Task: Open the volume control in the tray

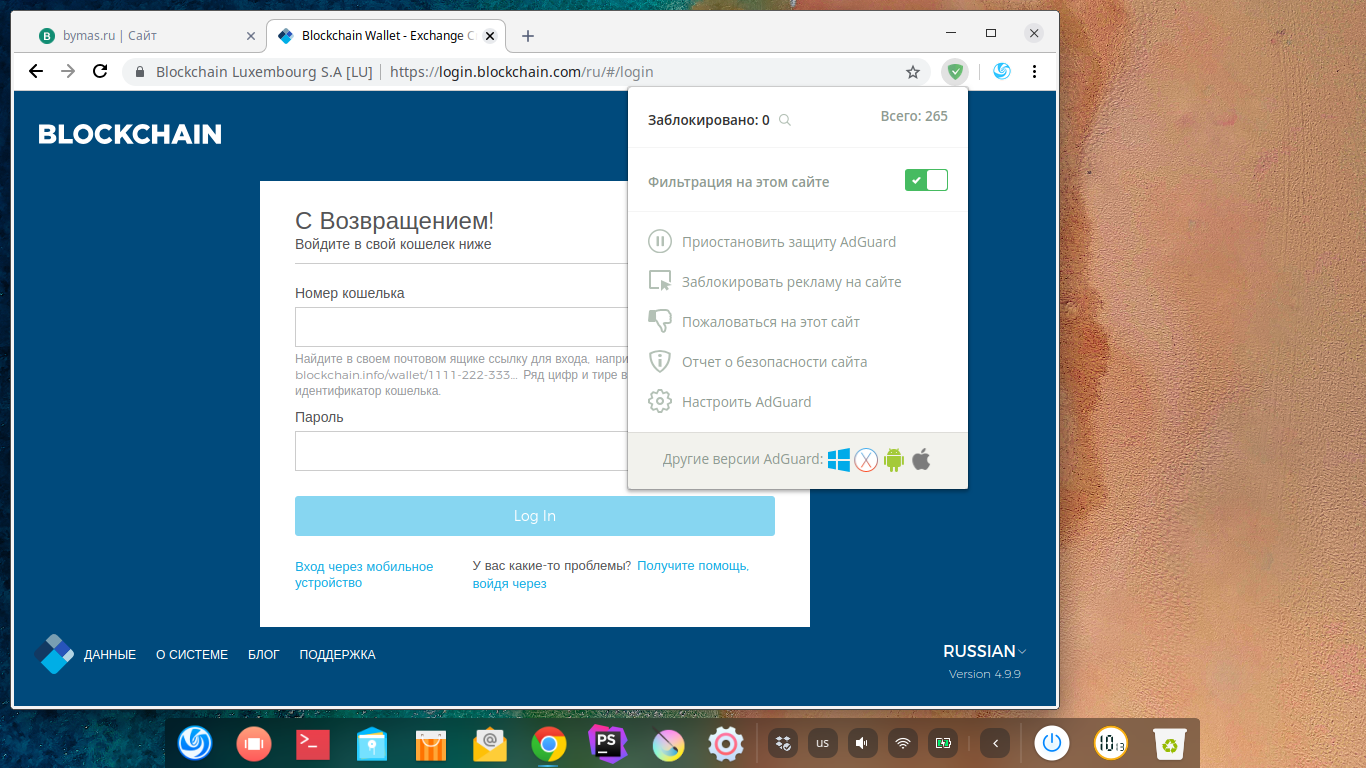Action: coord(862,743)
